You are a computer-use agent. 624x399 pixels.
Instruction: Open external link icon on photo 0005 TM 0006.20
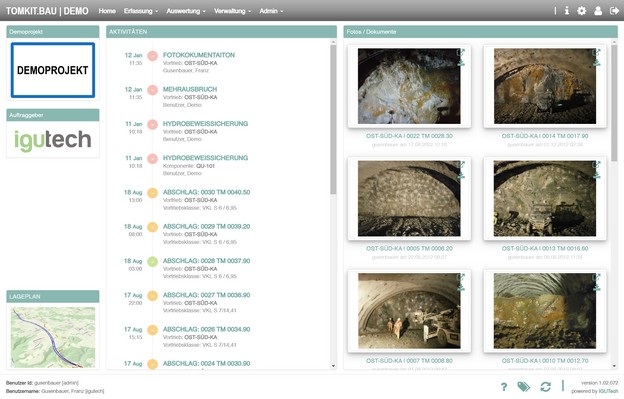click(x=461, y=164)
